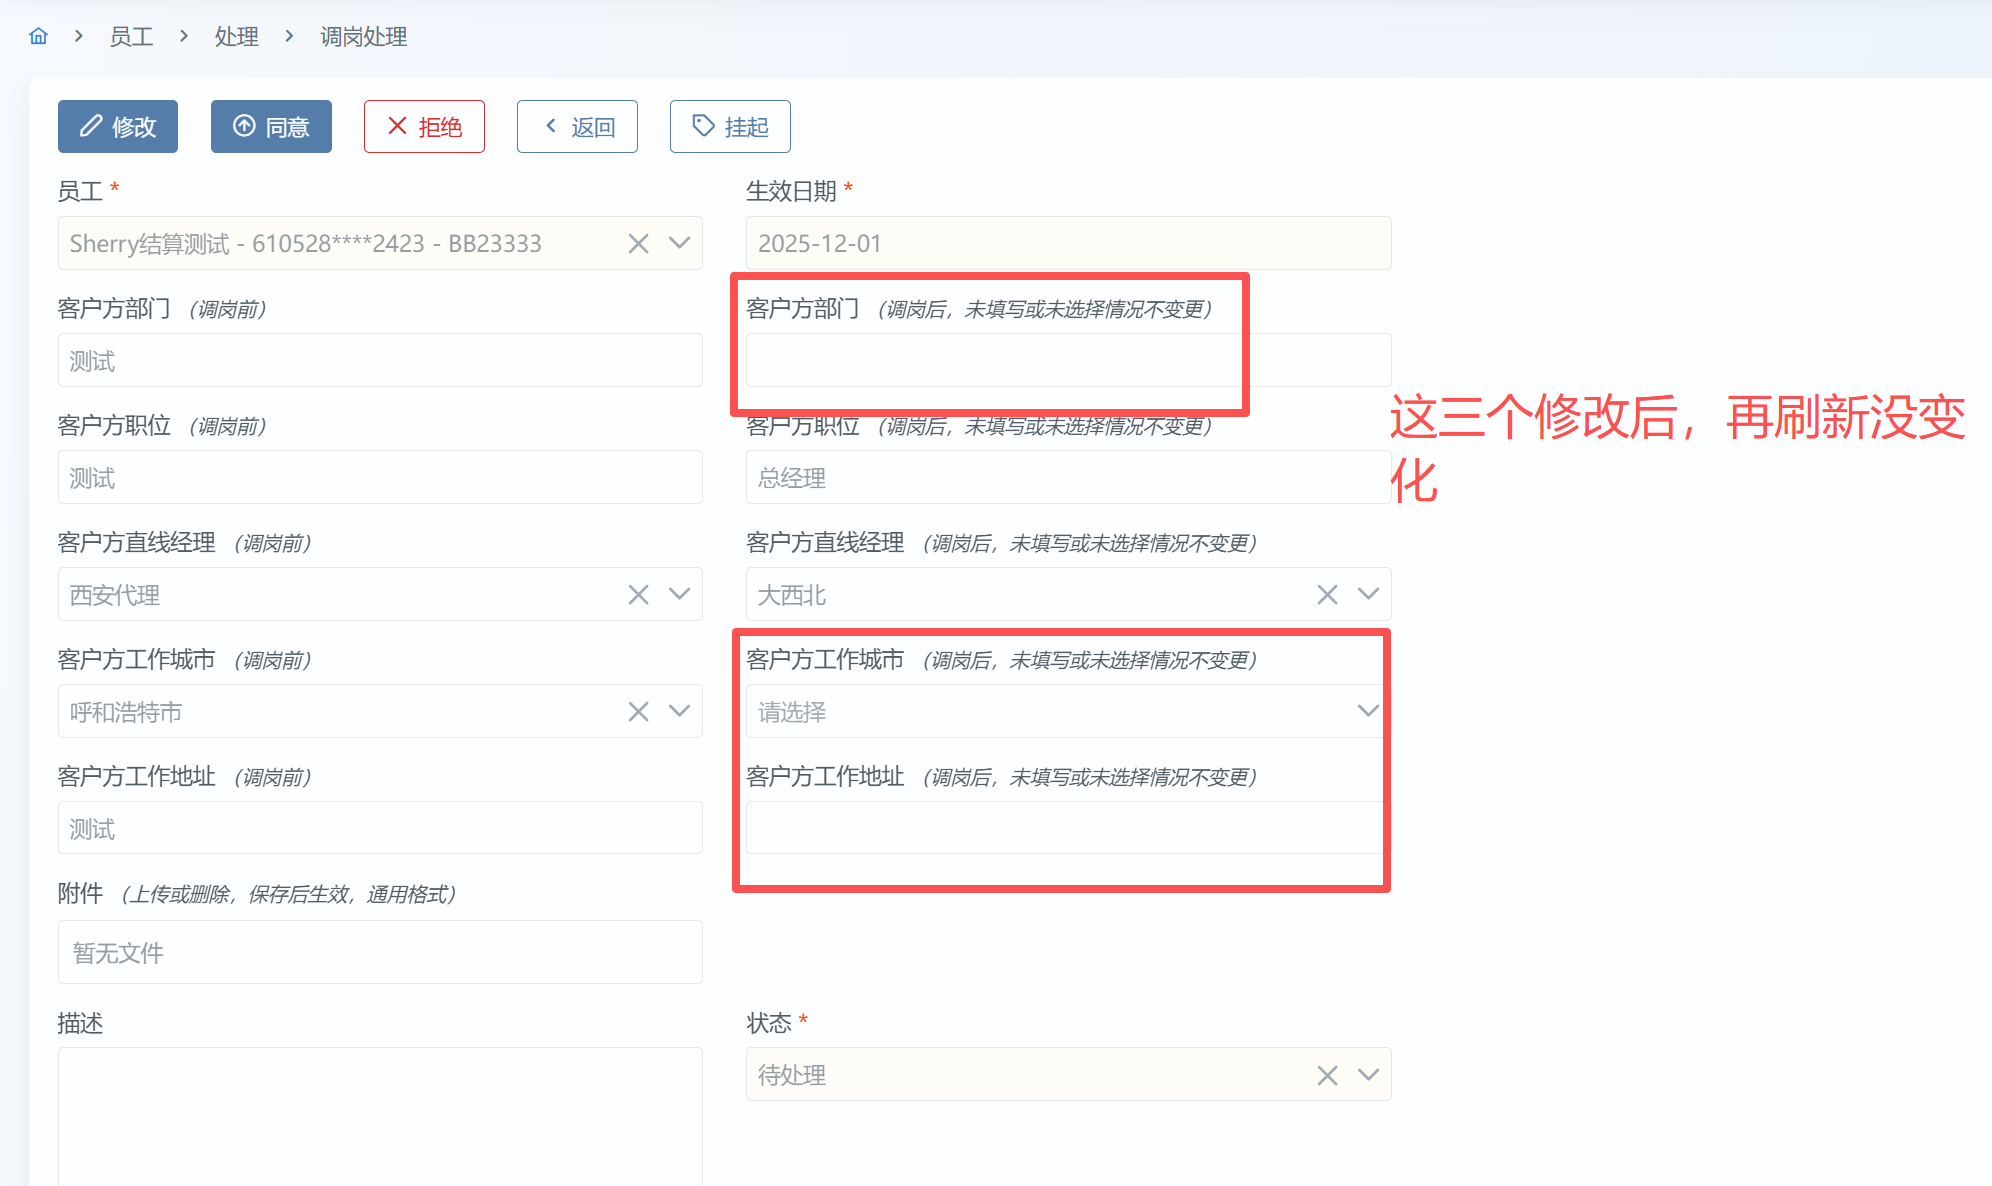The height and width of the screenshot is (1186, 1992).
Task: Expand the 员工 dropdown arrow
Action: 680,243
